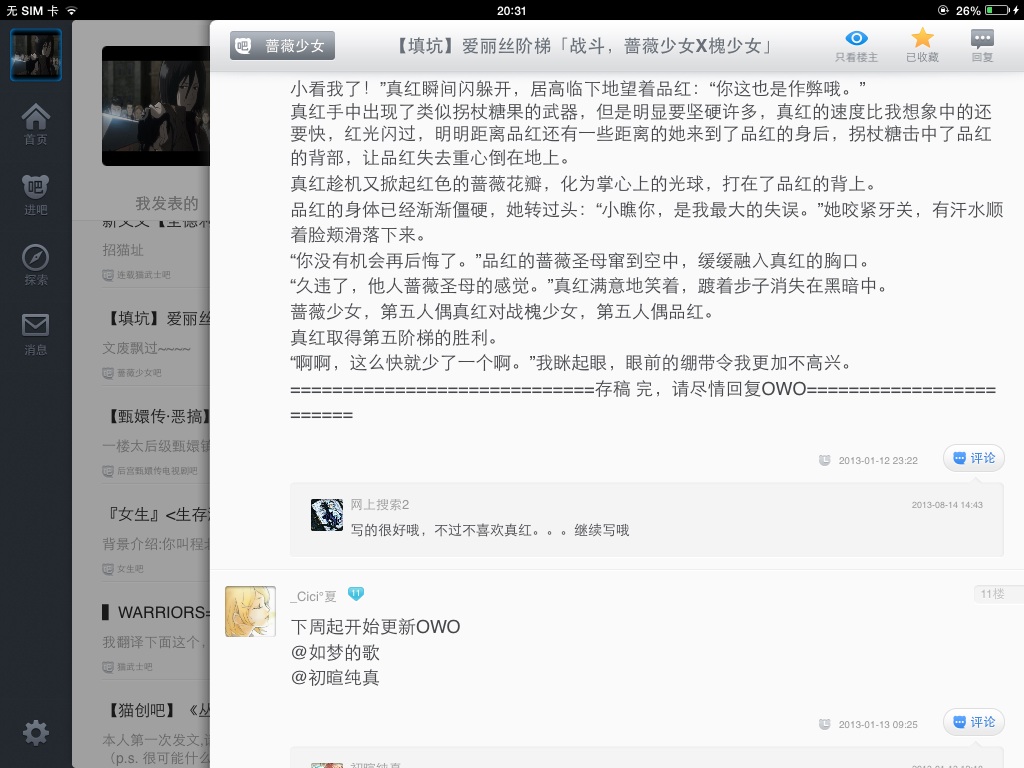The height and width of the screenshot is (768, 1024).
Task: Tap the rotation lock icon in status bar
Action: pos(943,10)
